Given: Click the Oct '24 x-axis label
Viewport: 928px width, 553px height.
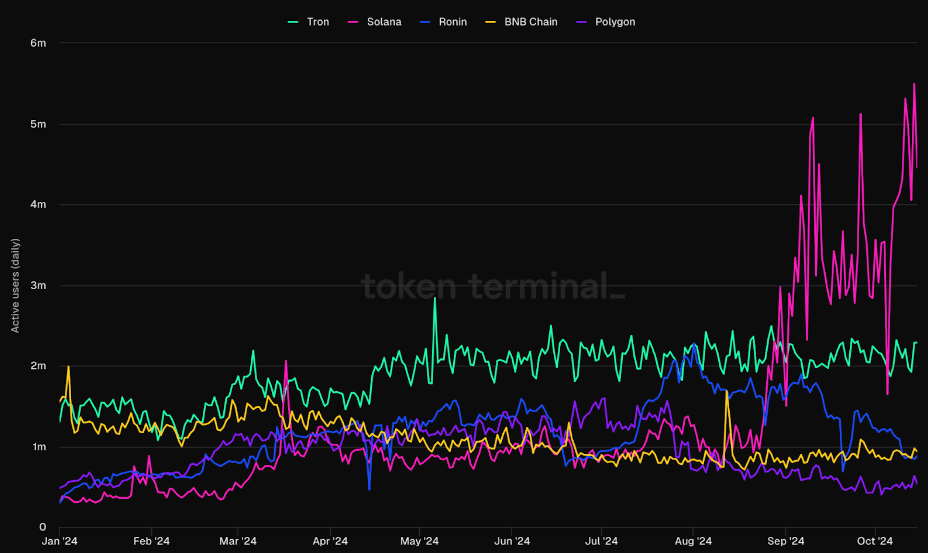Looking at the screenshot, I should 875,541.
